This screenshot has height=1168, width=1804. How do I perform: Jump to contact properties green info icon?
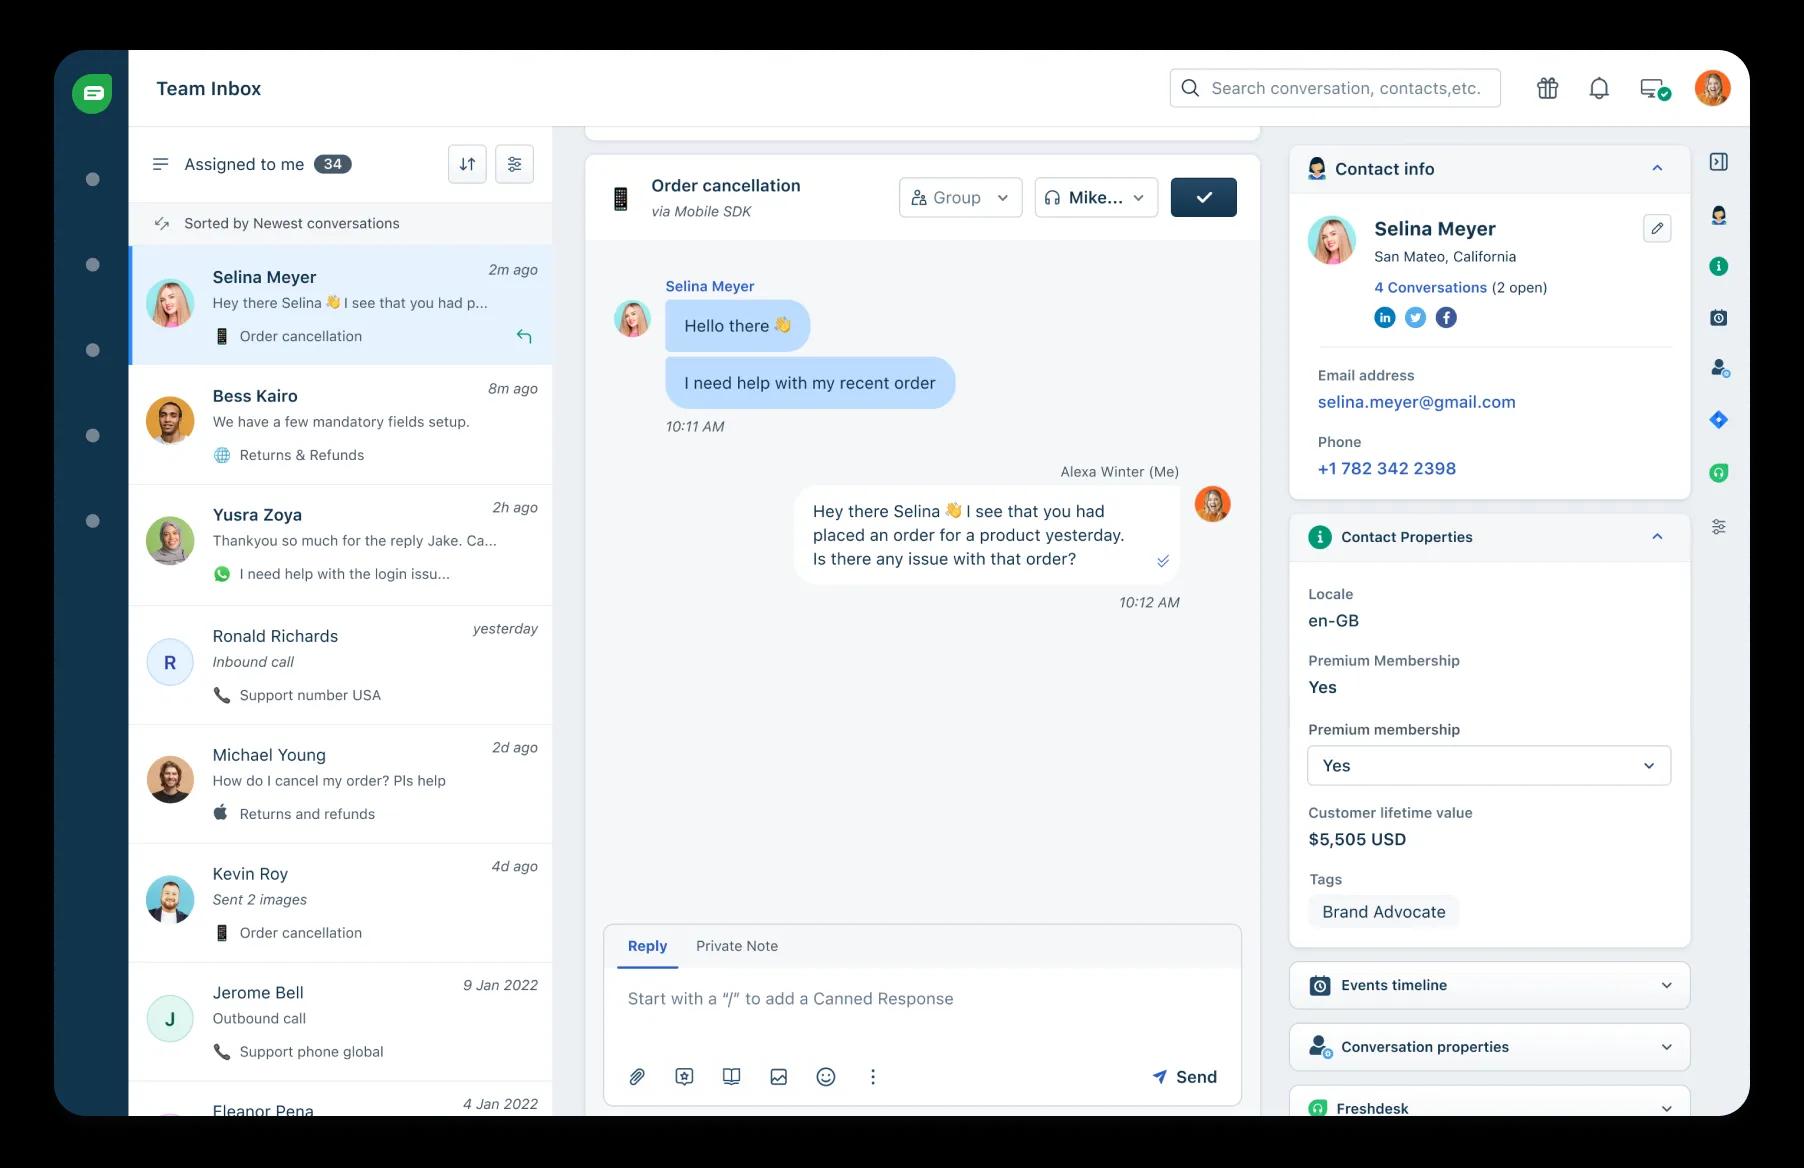pyautogui.click(x=1719, y=266)
